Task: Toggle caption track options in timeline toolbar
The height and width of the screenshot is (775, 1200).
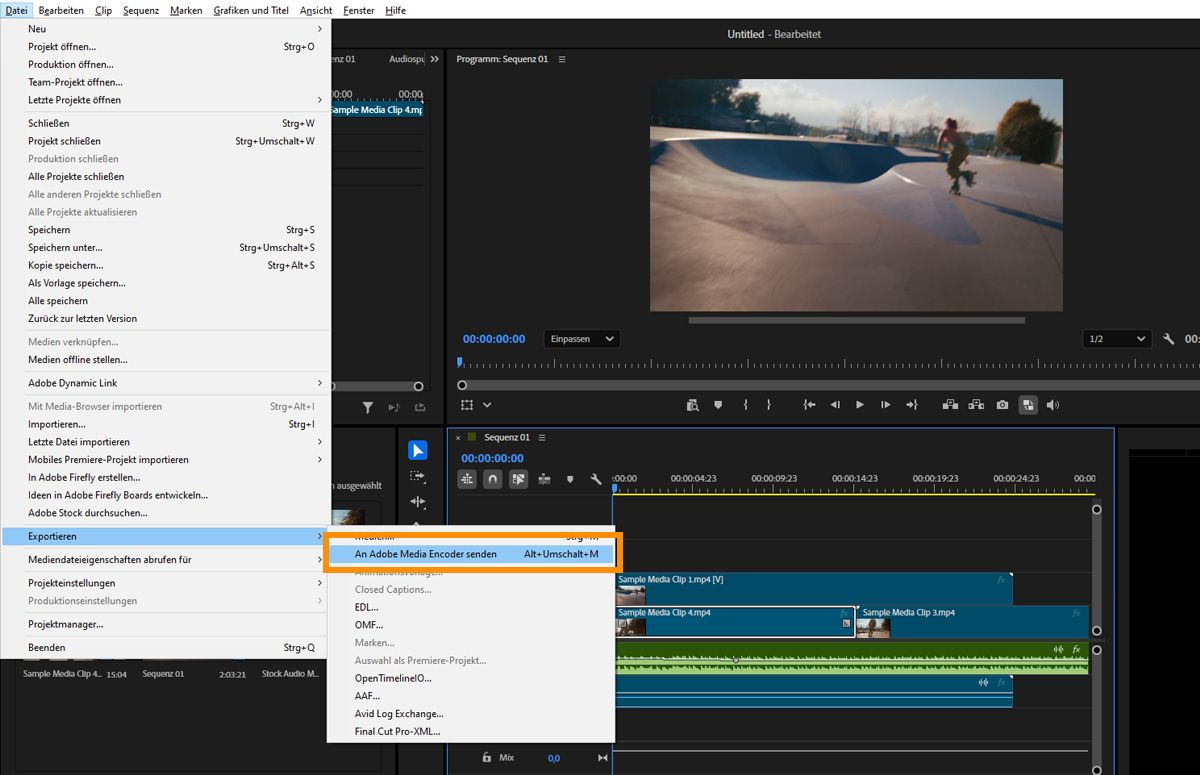Action: click(x=544, y=479)
